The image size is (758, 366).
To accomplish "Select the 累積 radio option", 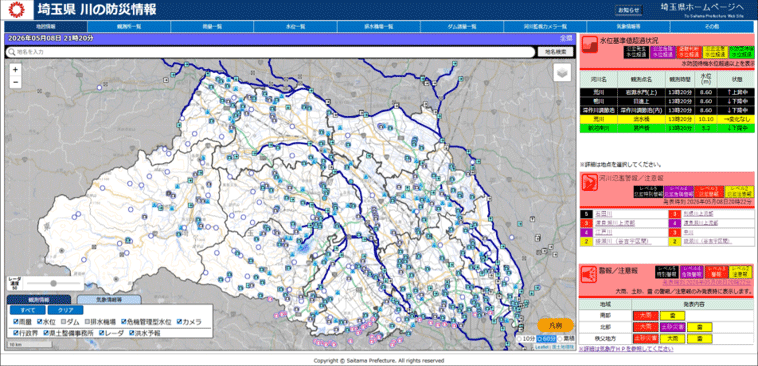I will (x=560, y=338).
